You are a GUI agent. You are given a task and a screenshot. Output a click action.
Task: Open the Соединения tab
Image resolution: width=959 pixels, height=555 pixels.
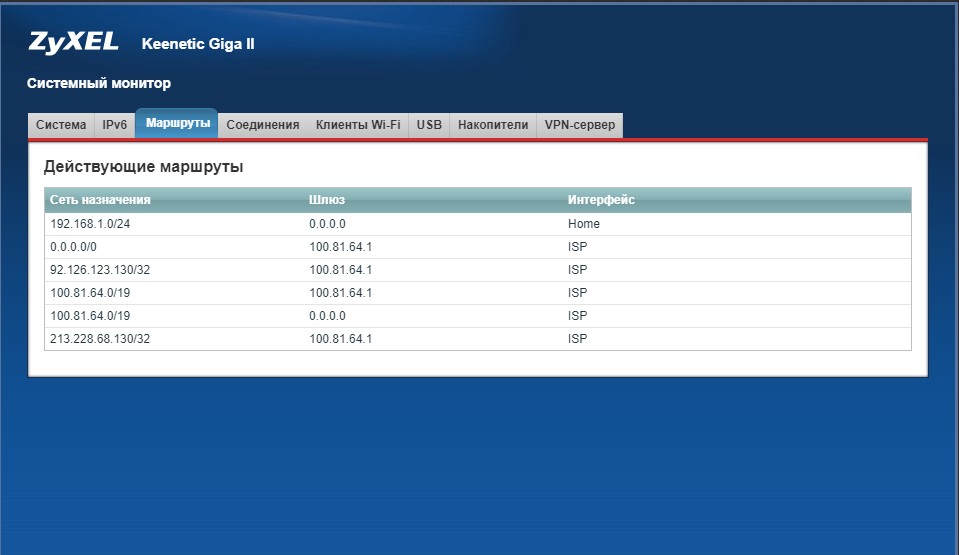[x=263, y=125]
